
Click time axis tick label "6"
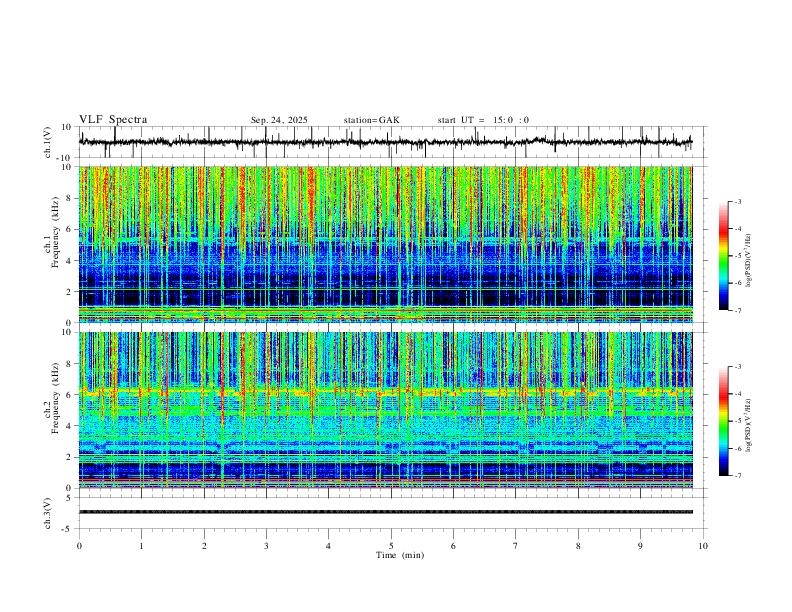point(453,546)
